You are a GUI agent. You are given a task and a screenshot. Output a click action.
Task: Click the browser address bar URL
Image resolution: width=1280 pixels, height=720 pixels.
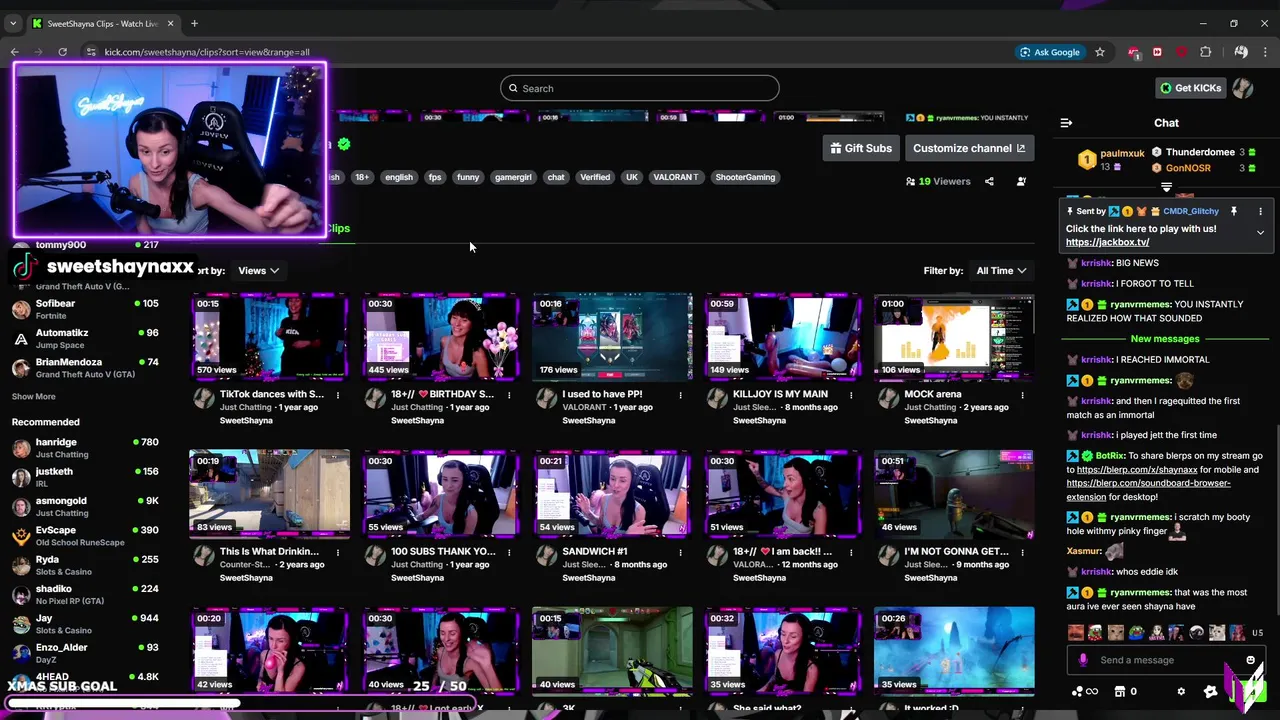(x=207, y=52)
